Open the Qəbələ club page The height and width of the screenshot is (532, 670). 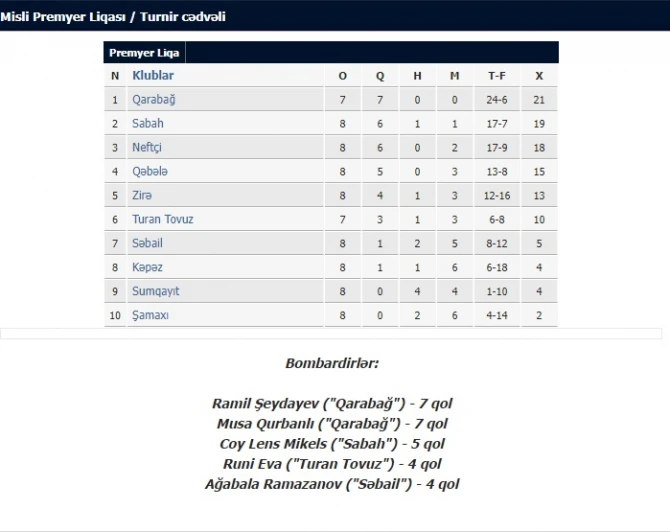[x=150, y=171]
